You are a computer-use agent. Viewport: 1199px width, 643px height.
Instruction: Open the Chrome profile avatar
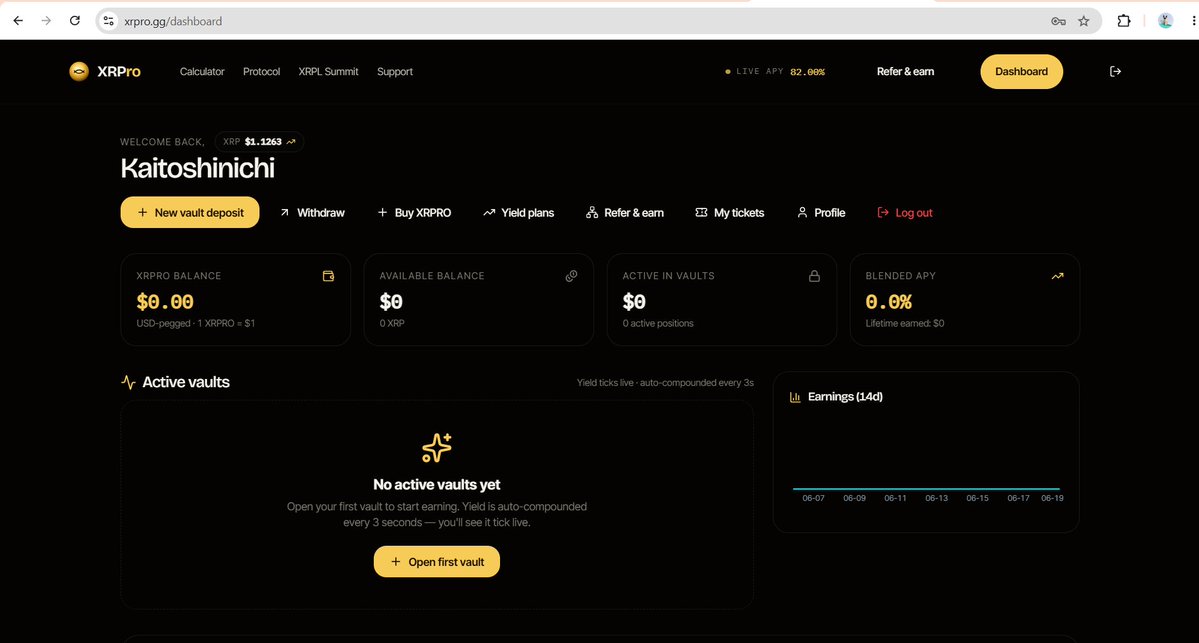[1165, 21]
